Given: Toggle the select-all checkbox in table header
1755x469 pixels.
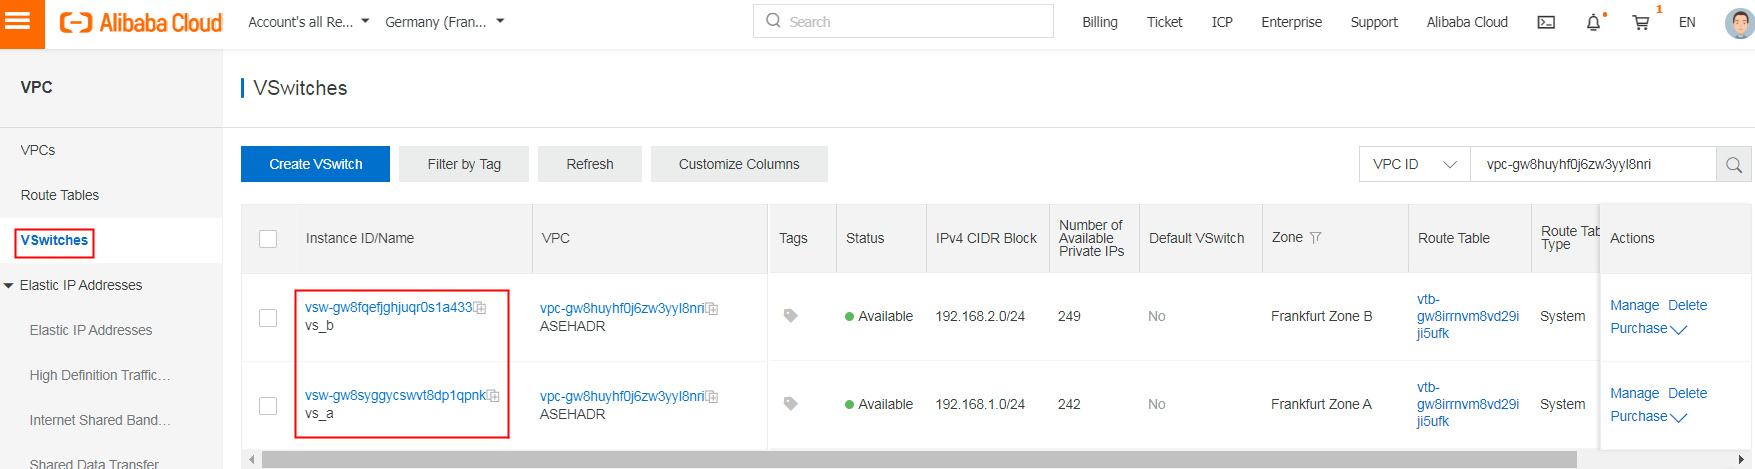Looking at the screenshot, I should pos(268,239).
